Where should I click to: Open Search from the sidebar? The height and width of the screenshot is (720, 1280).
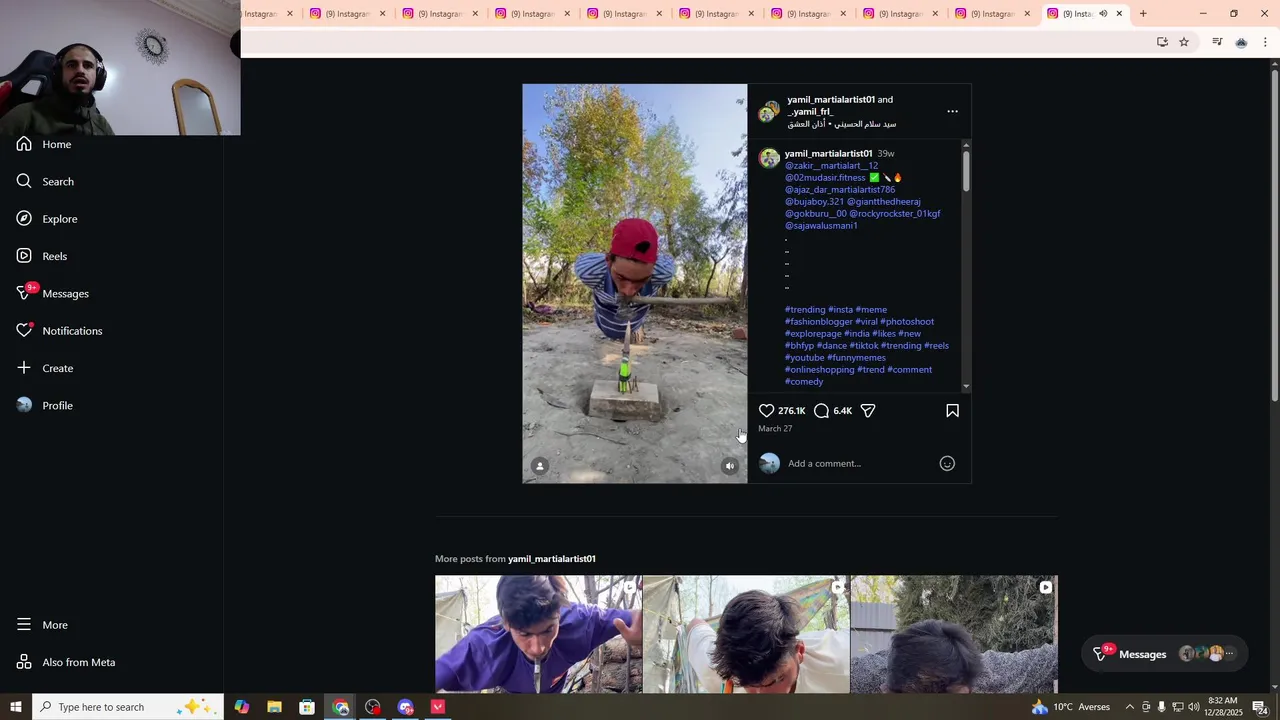click(x=45, y=181)
